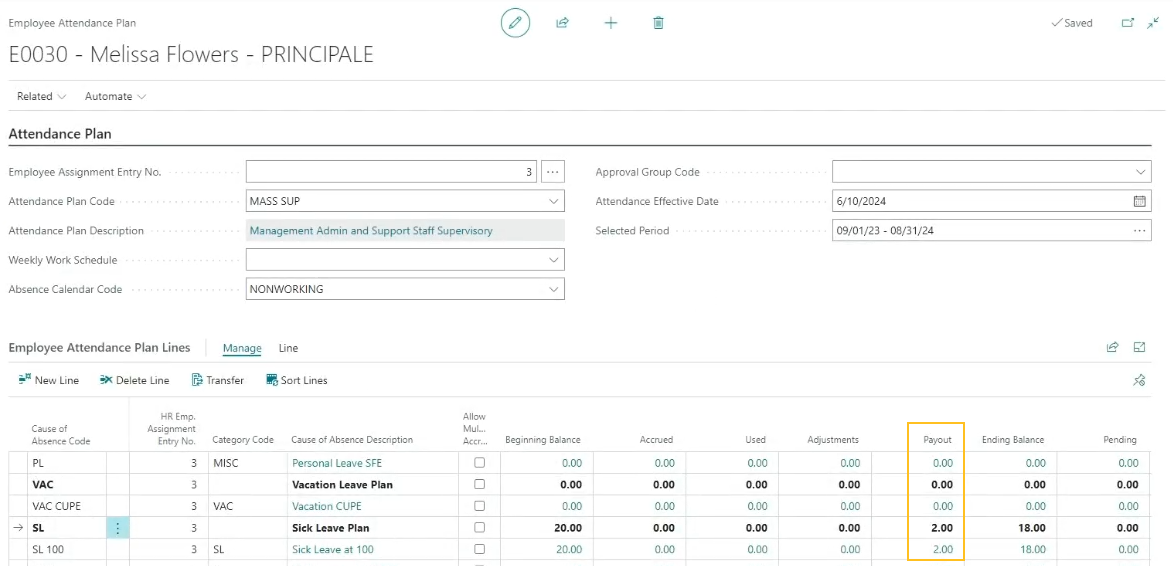Click Employee Assignment Entry No. input field
Viewport: 1173px width, 566px height.
point(391,172)
